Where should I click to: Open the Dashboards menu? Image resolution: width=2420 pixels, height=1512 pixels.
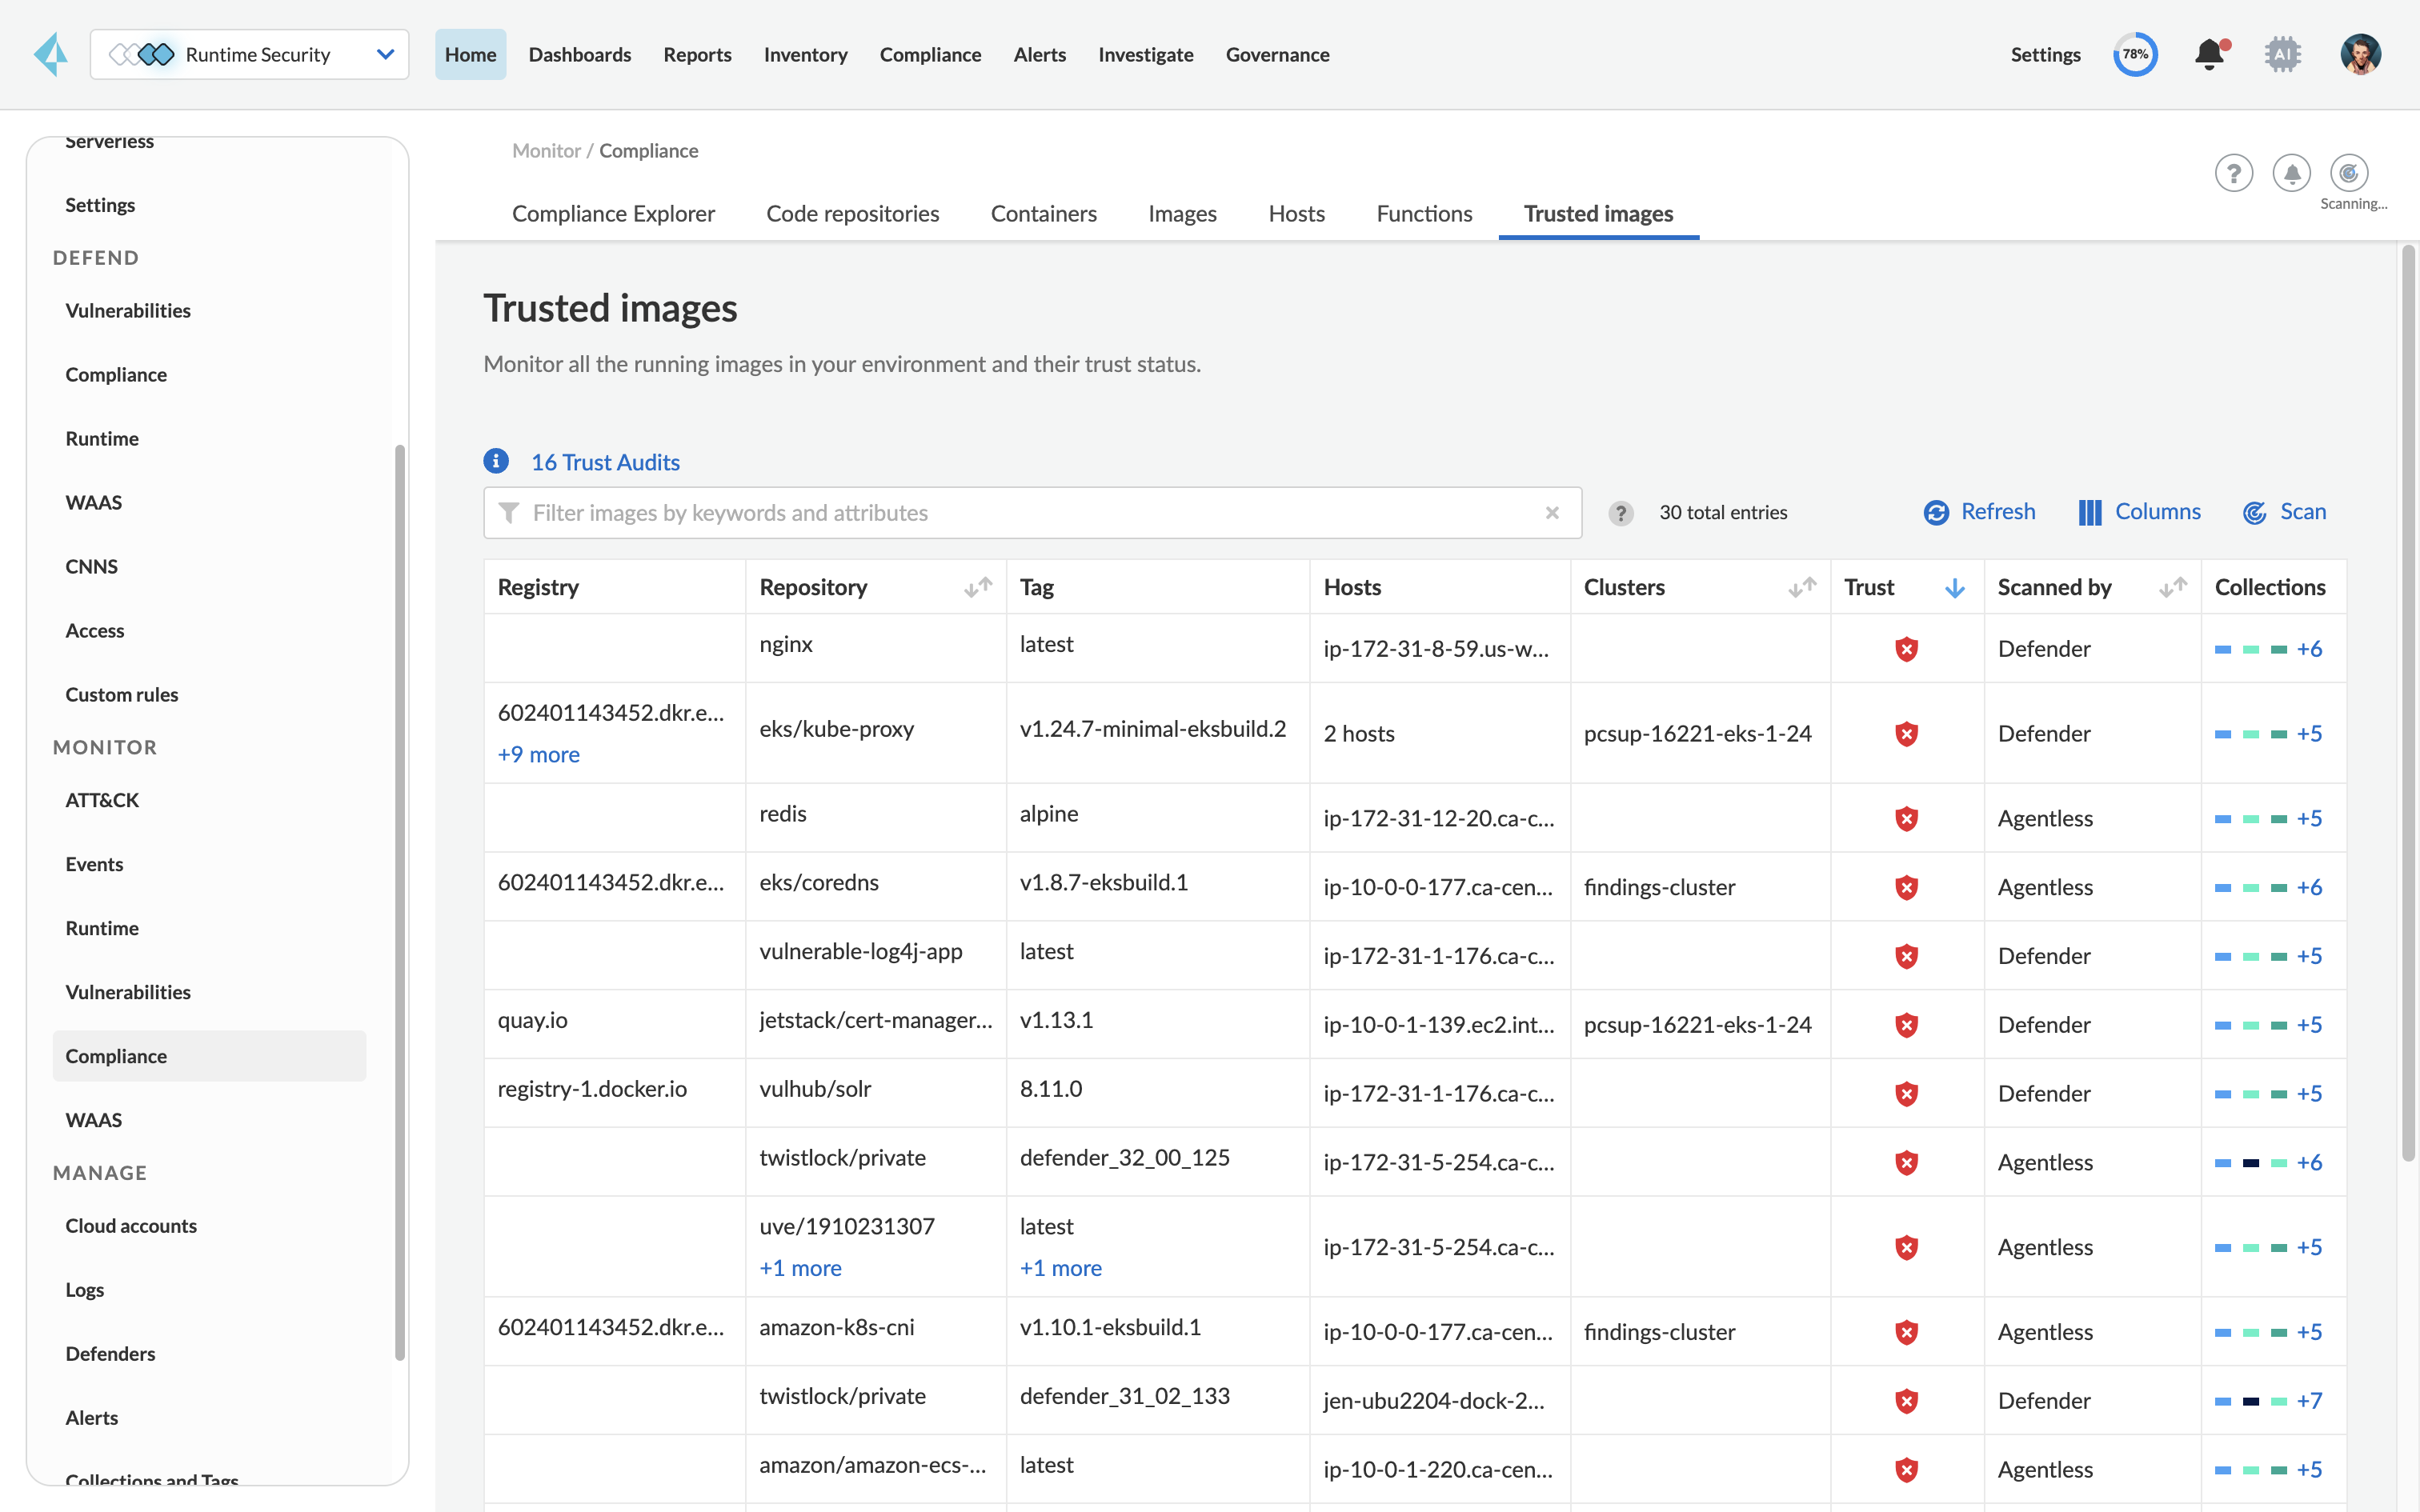[579, 54]
